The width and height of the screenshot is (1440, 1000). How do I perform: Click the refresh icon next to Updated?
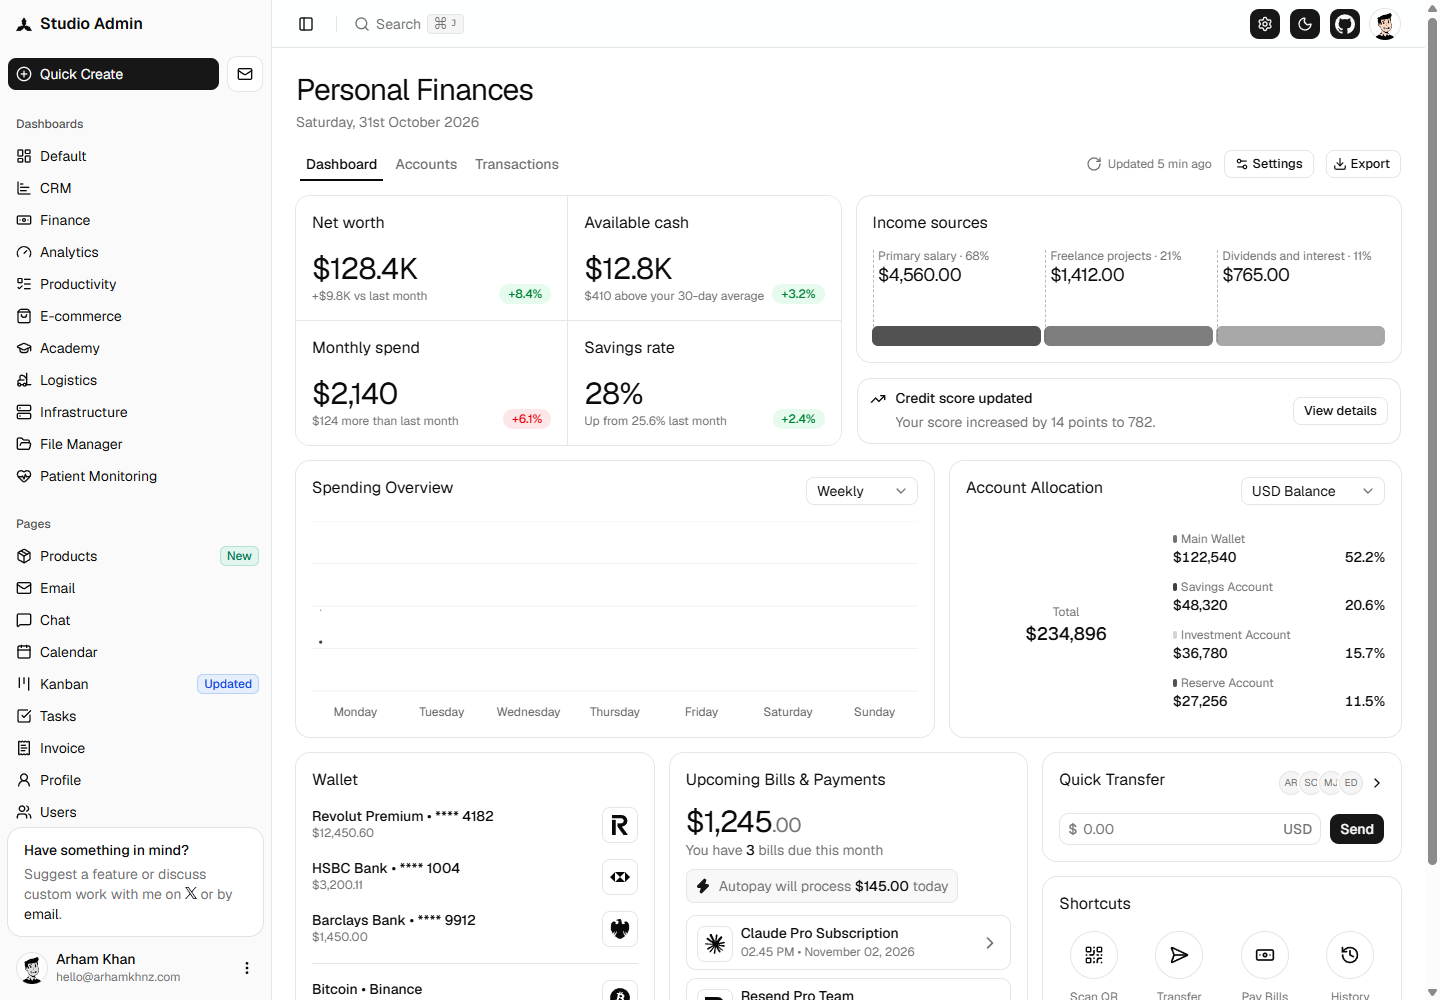click(1094, 164)
